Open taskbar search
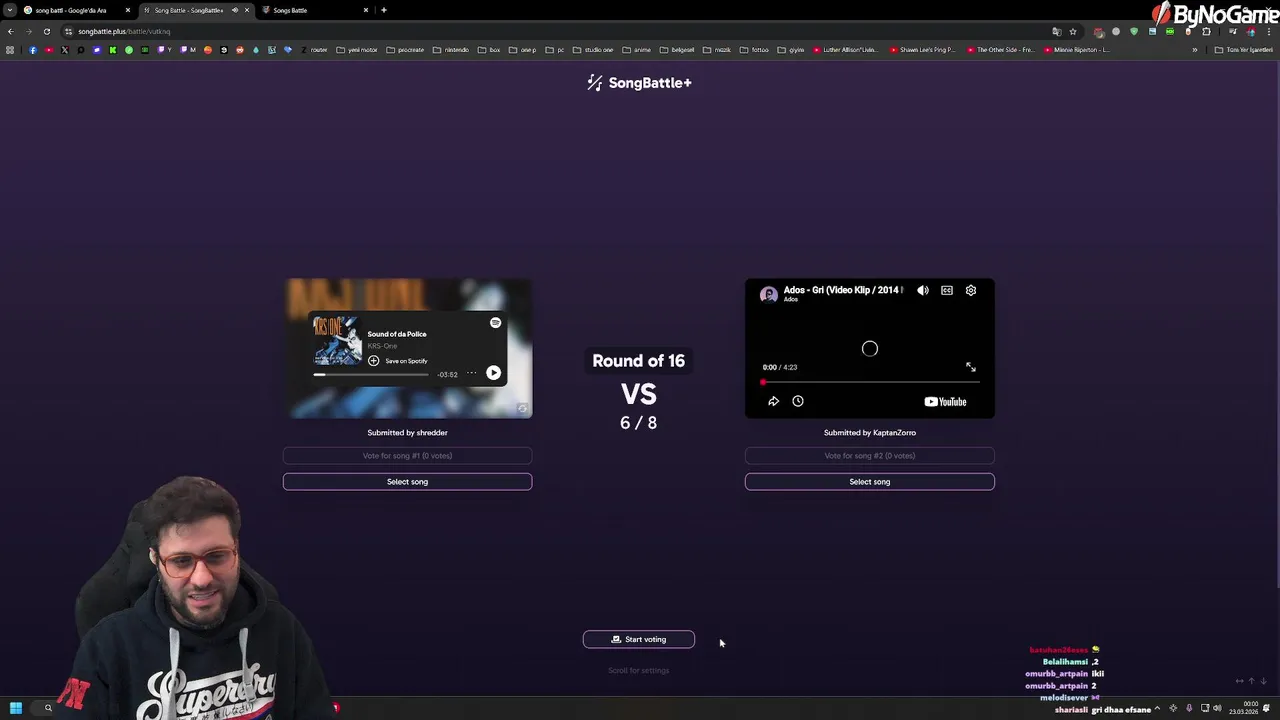The height and width of the screenshot is (720, 1280). pos(47,708)
